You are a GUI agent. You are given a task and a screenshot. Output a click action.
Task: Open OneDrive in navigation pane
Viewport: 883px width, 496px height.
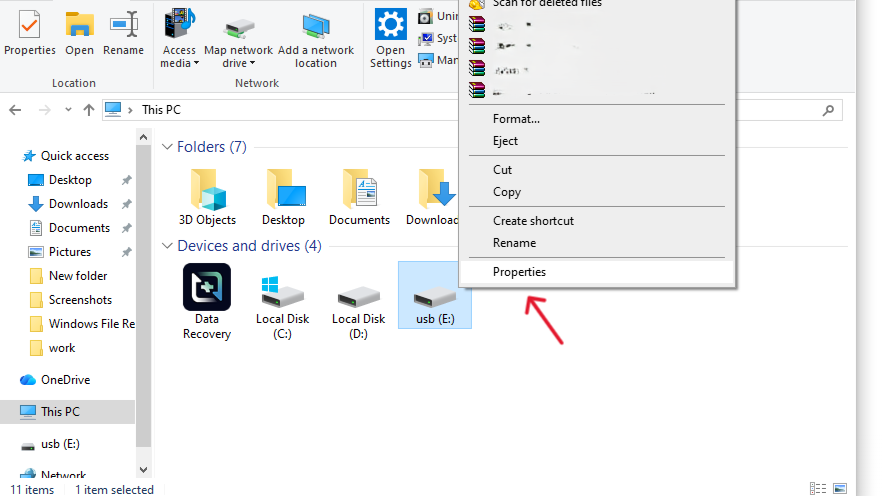point(65,380)
